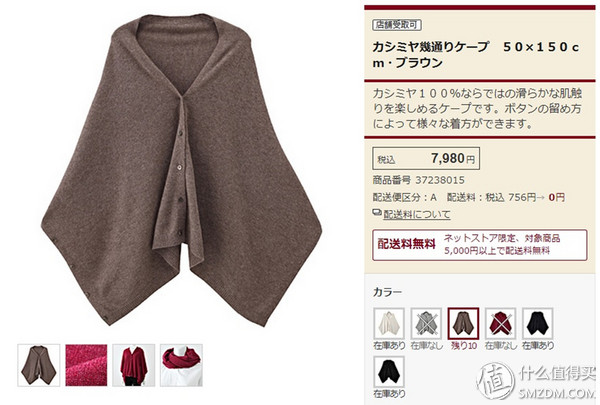Viewport: 600px width, 405px height.
Task: Click the main brown cashmere cape image
Action: [x=181, y=170]
